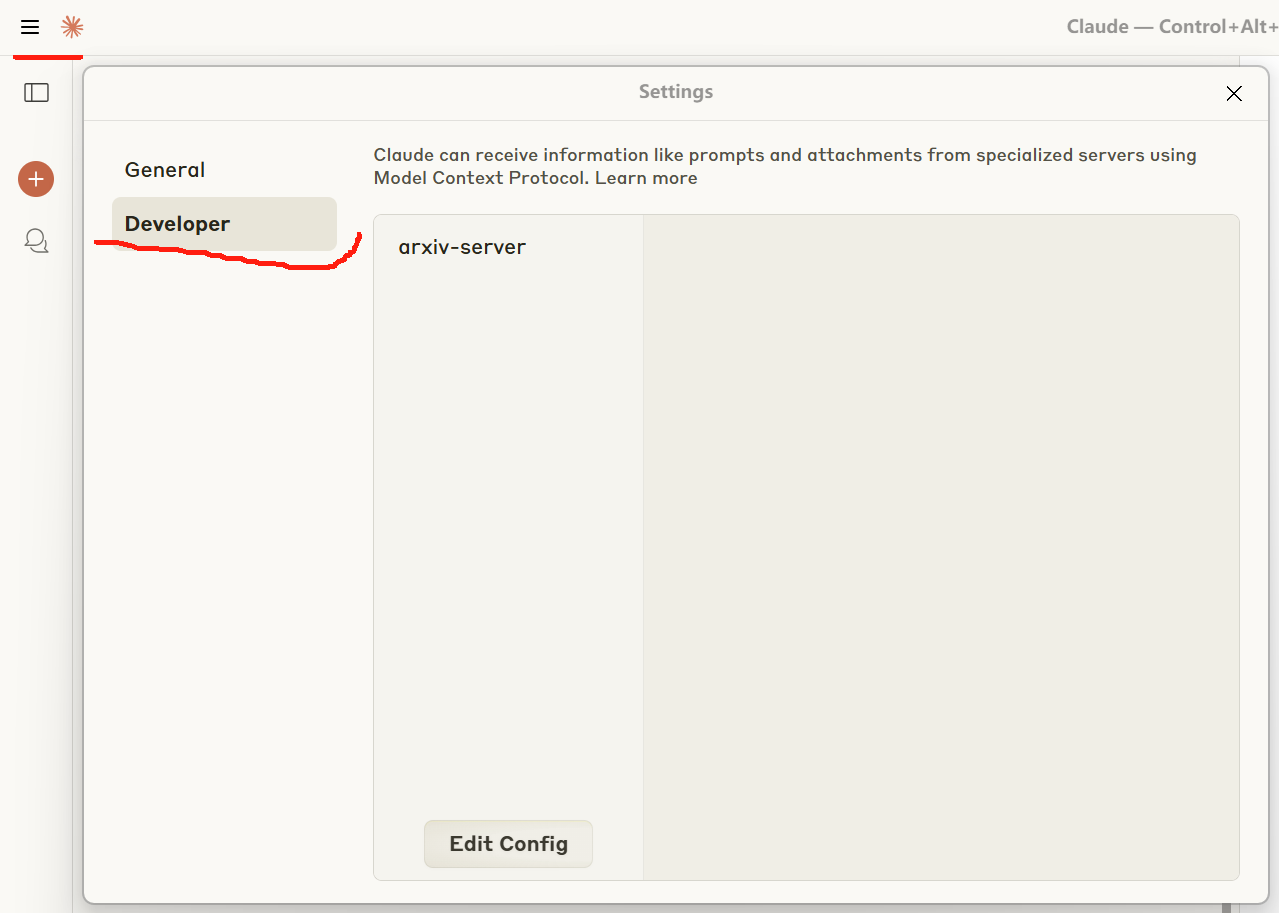The image size is (1279, 913).
Task: Toggle the sidebar panel icon
Action: [x=37, y=93]
